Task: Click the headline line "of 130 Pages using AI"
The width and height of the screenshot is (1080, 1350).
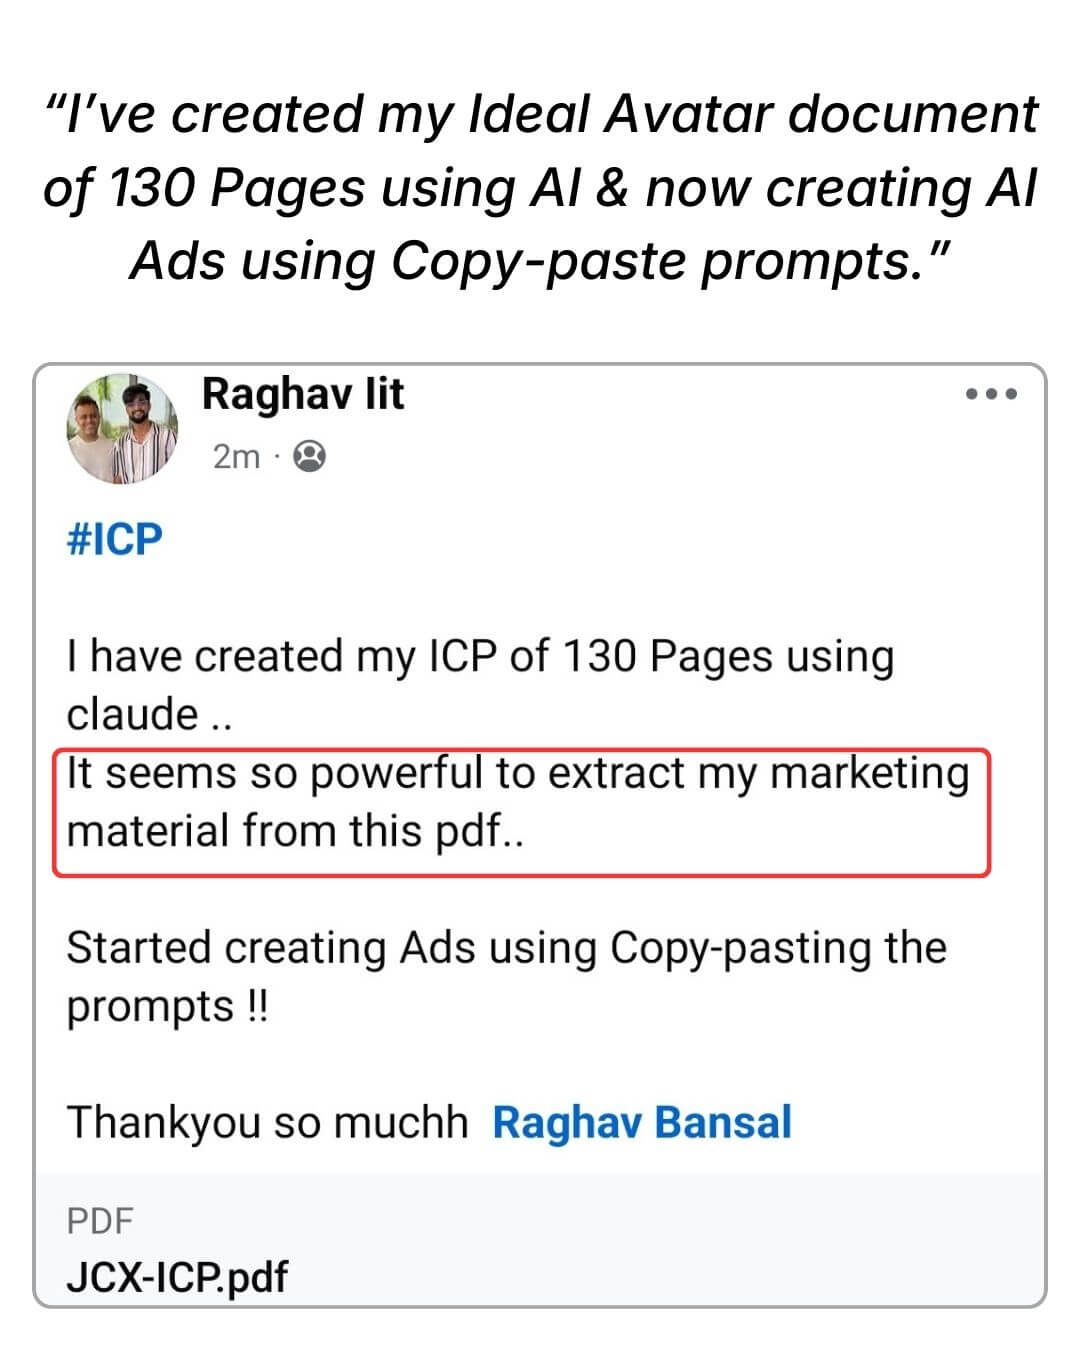Action: (x=540, y=188)
